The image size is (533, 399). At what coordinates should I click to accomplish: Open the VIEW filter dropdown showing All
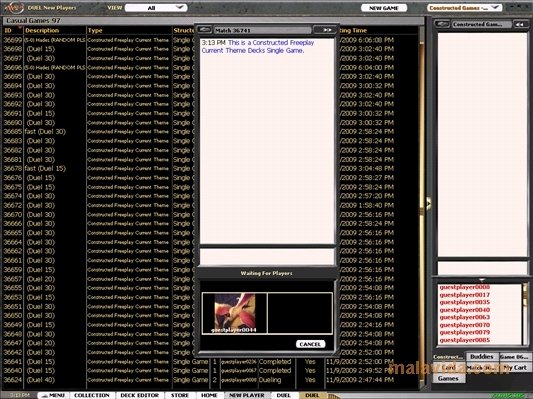click(x=156, y=8)
